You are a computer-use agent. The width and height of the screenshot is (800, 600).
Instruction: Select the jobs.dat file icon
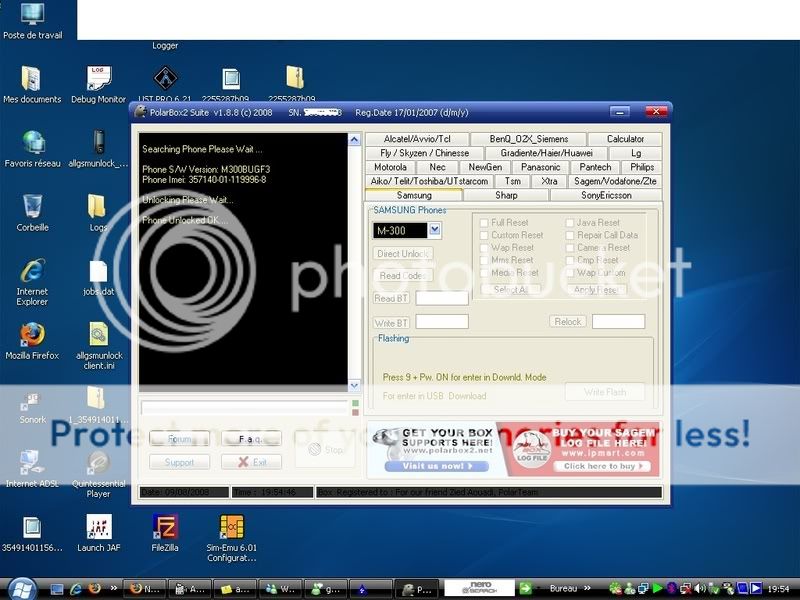[98, 277]
